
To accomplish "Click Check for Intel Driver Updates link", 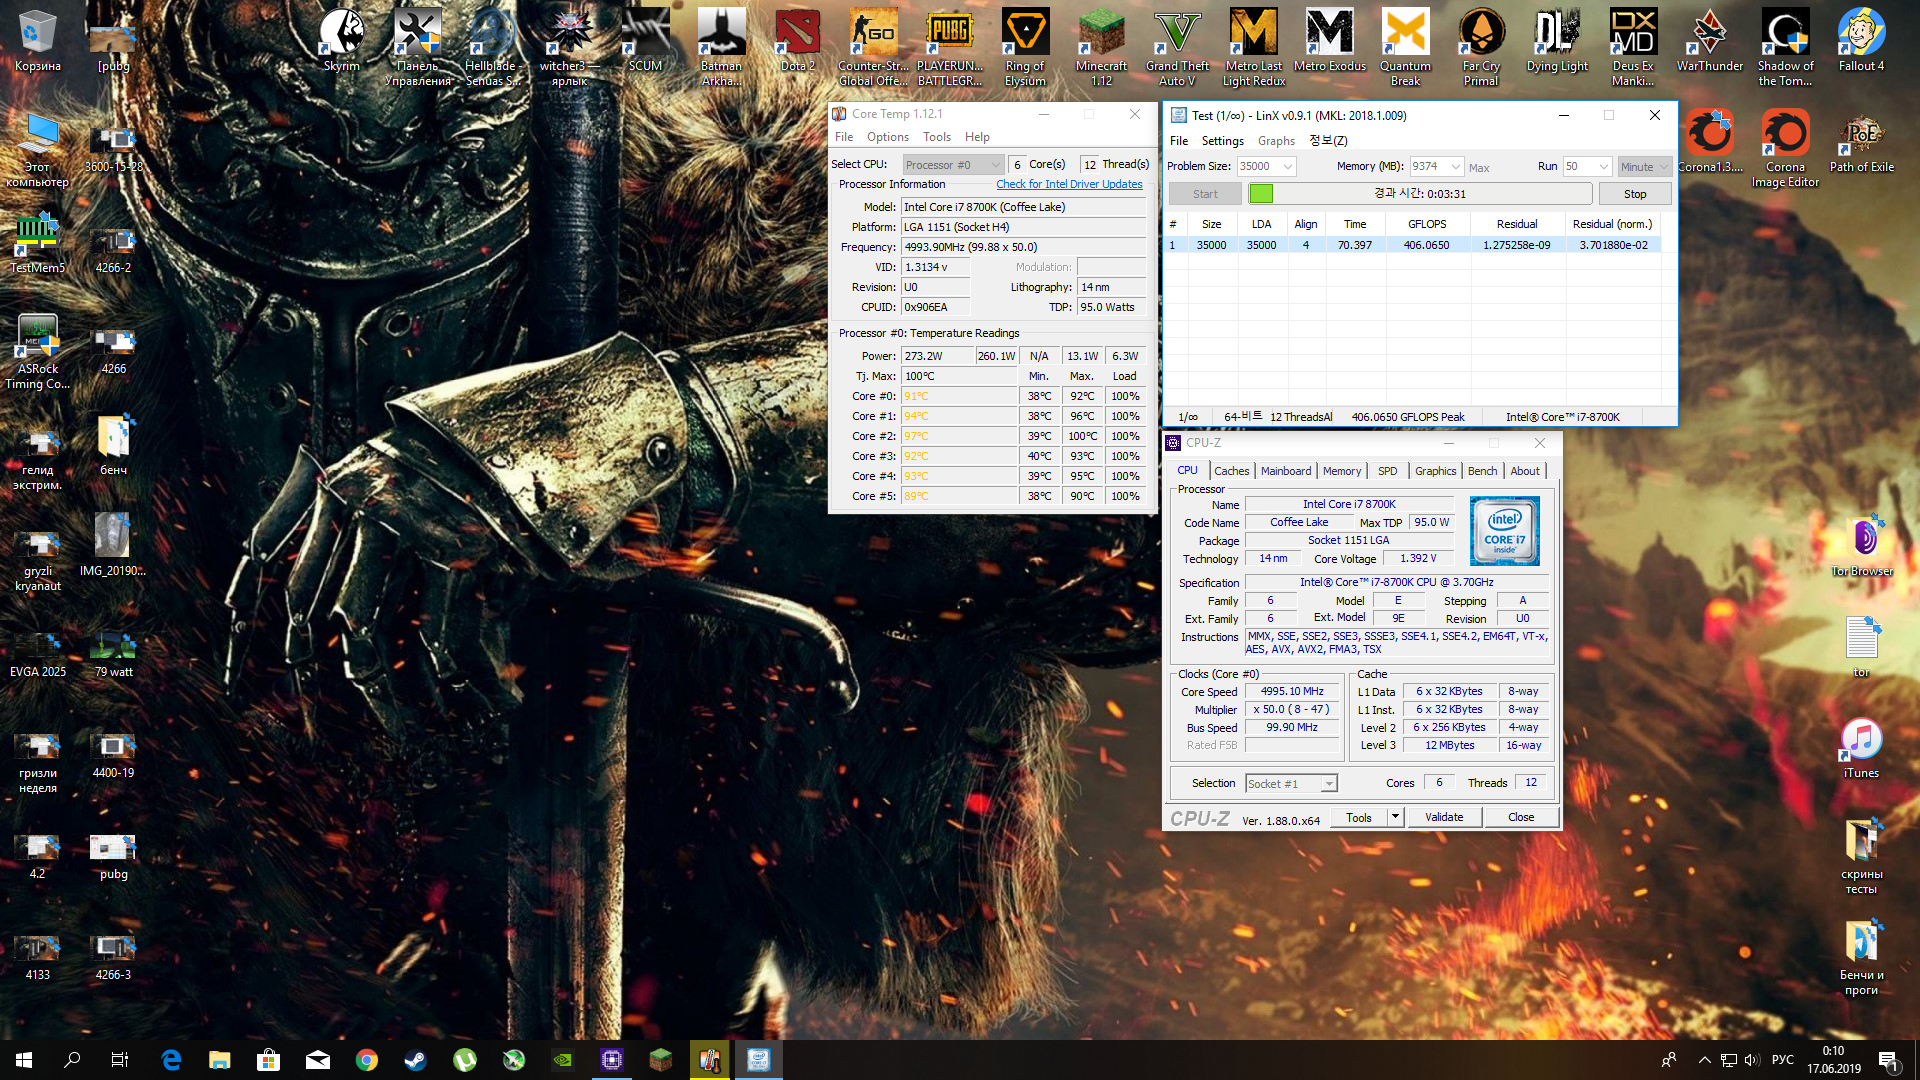I will tap(1069, 184).
